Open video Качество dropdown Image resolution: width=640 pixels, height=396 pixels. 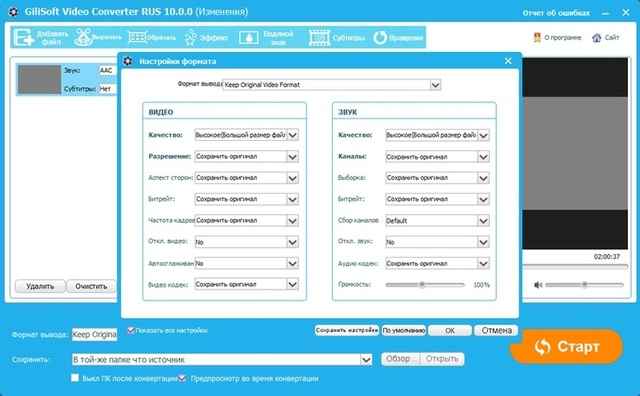tap(293, 135)
